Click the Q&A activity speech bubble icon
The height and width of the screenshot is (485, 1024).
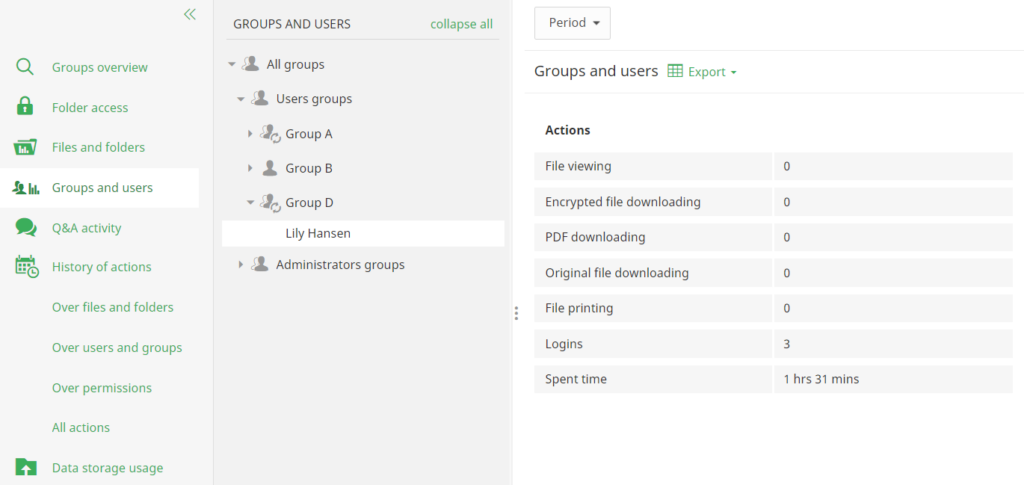pos(25,227)
